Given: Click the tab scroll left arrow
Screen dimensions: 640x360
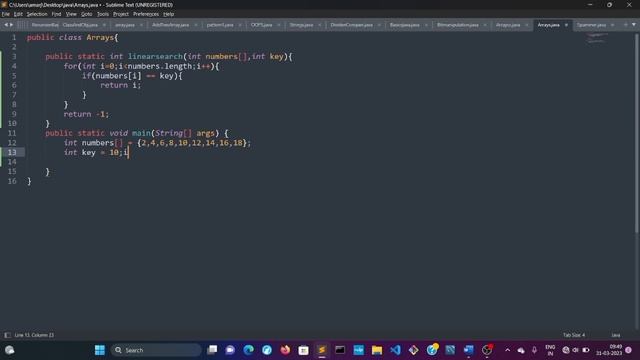Looking at the screenshot, I should click(6, 25).
